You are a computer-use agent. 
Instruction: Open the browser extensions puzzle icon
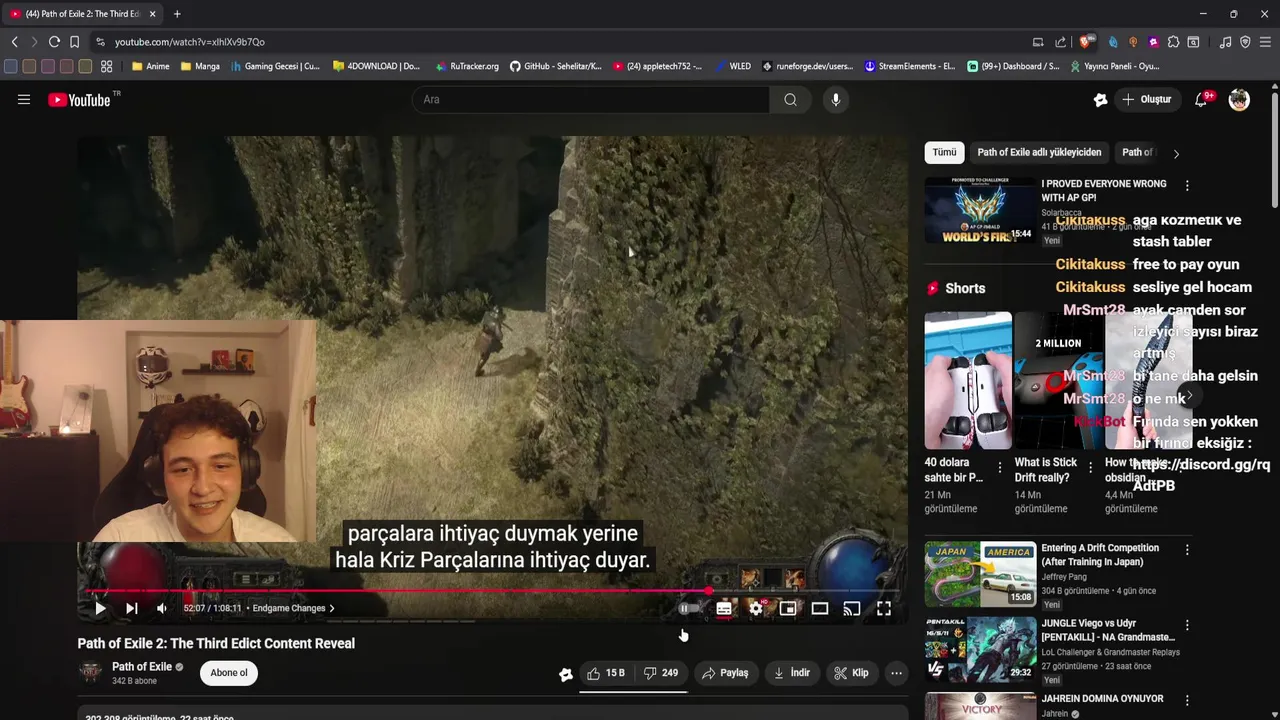1173,42
